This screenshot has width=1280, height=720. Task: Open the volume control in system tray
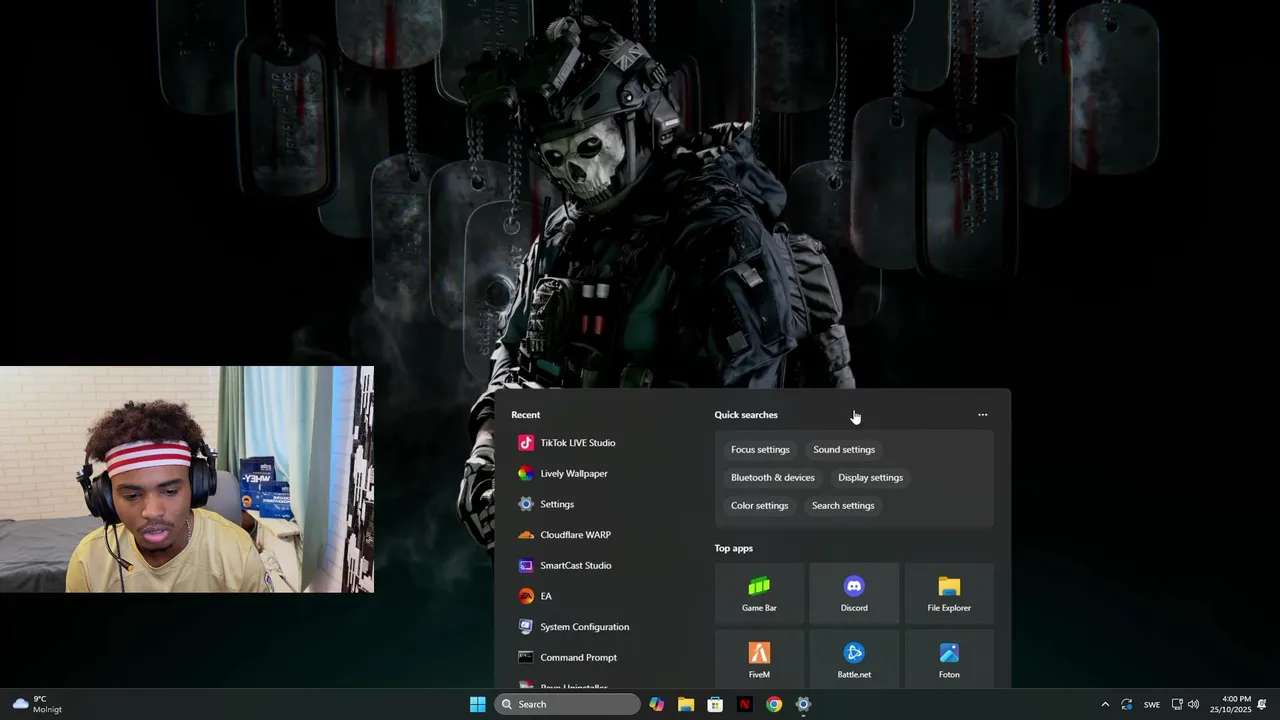tap(1193, 704)
